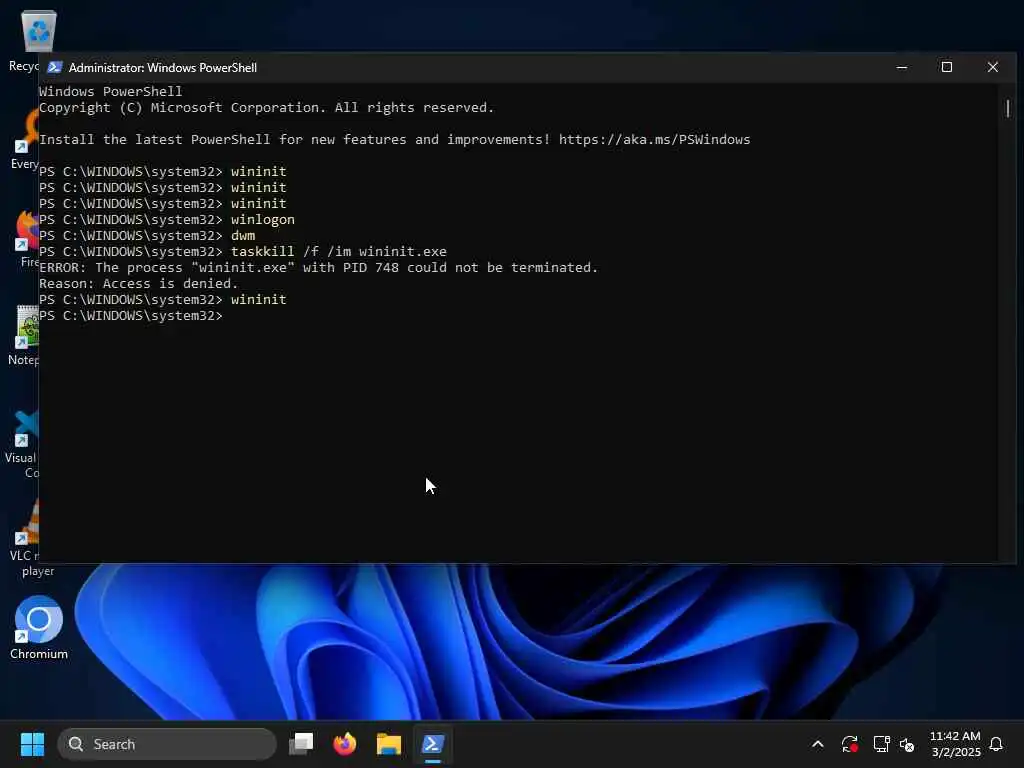Open the clock showing 11:42 AM

[955, 744]
